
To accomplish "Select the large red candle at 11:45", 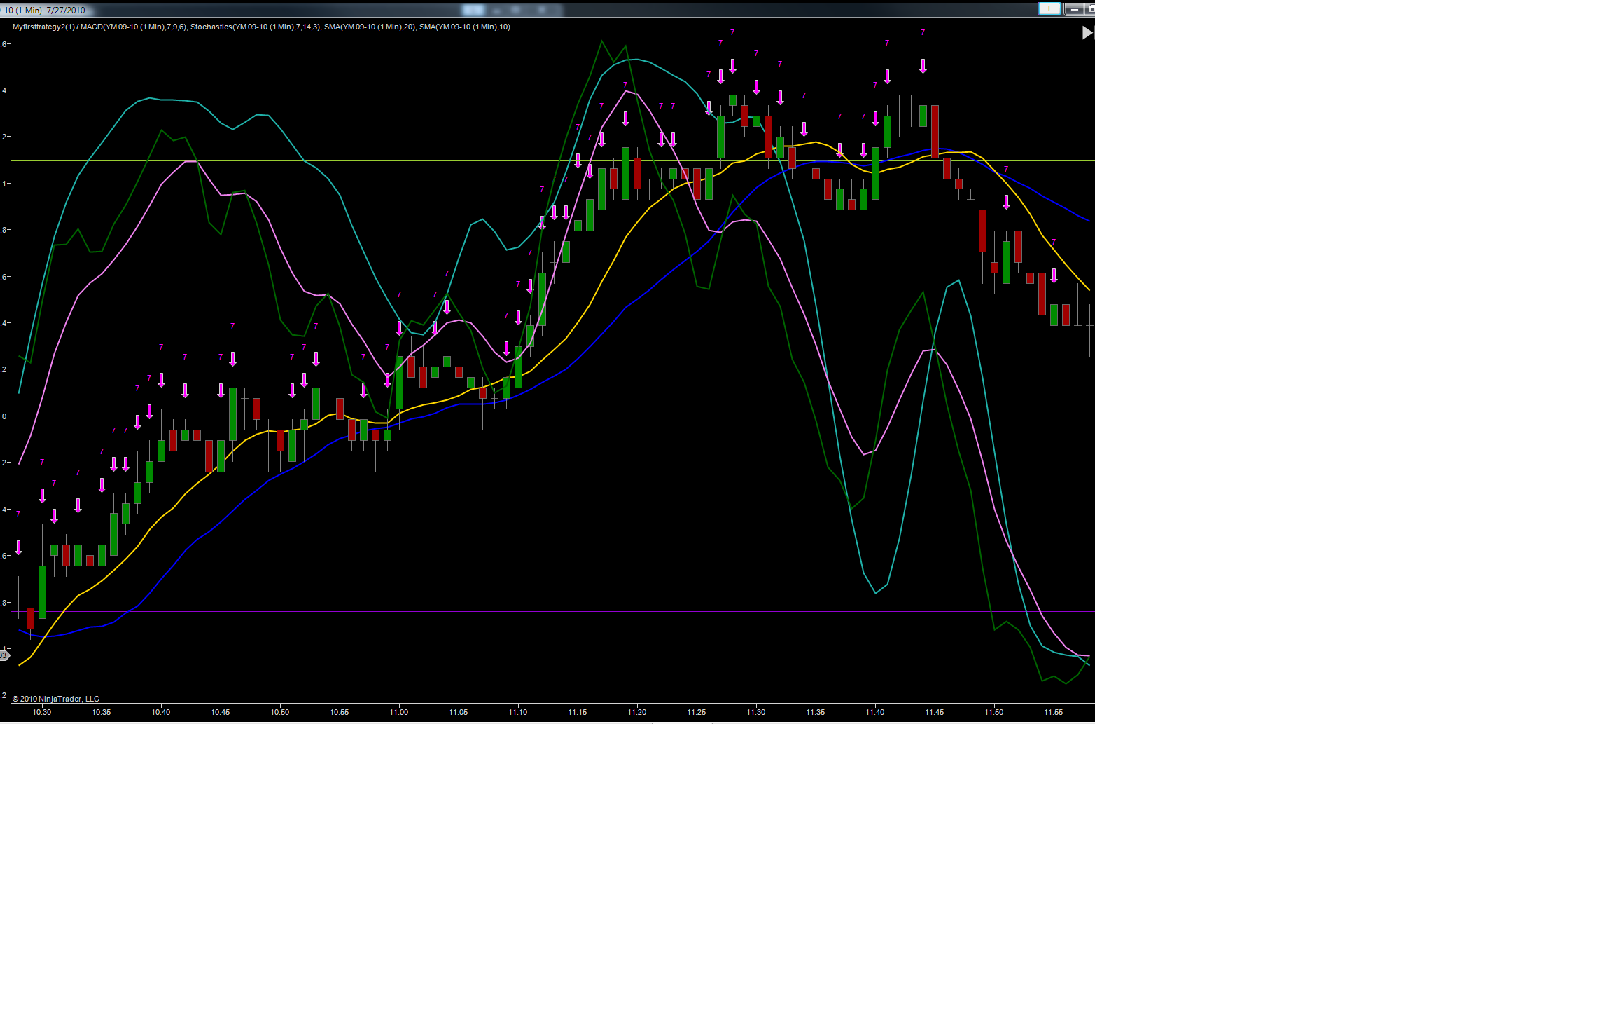I will coord(935,131).
